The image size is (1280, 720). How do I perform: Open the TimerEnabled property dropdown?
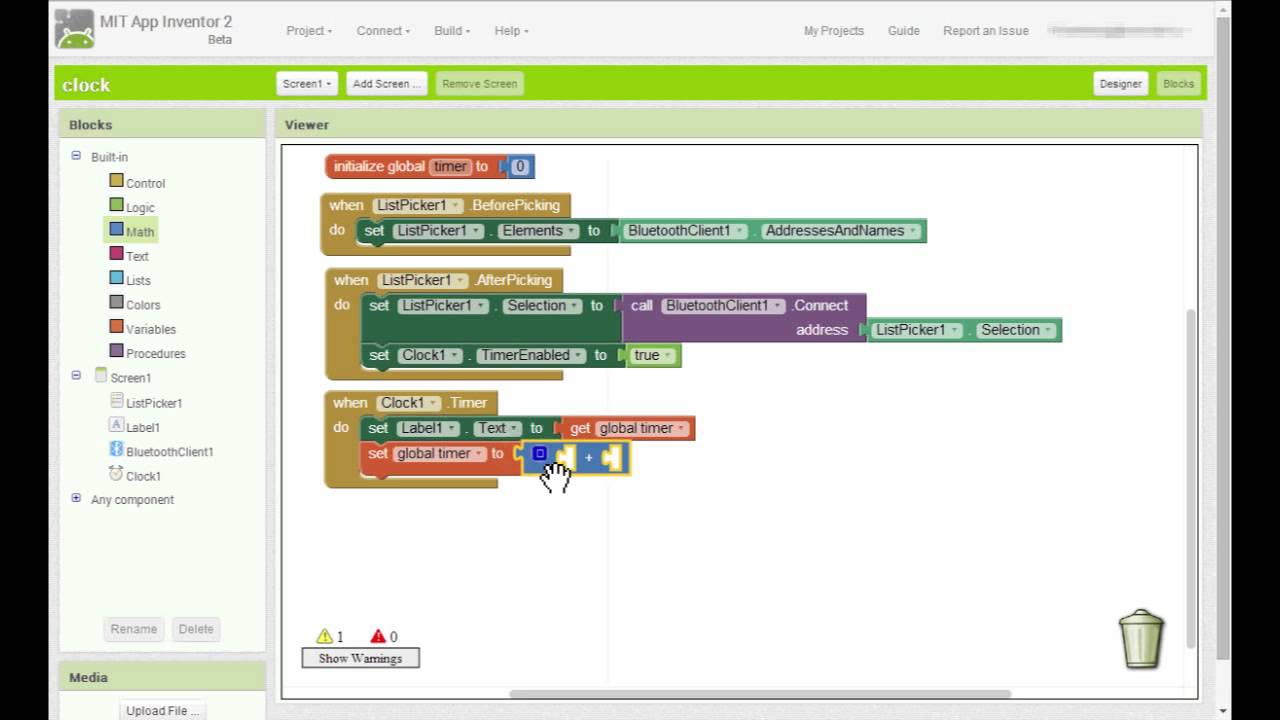pos(529,355)
